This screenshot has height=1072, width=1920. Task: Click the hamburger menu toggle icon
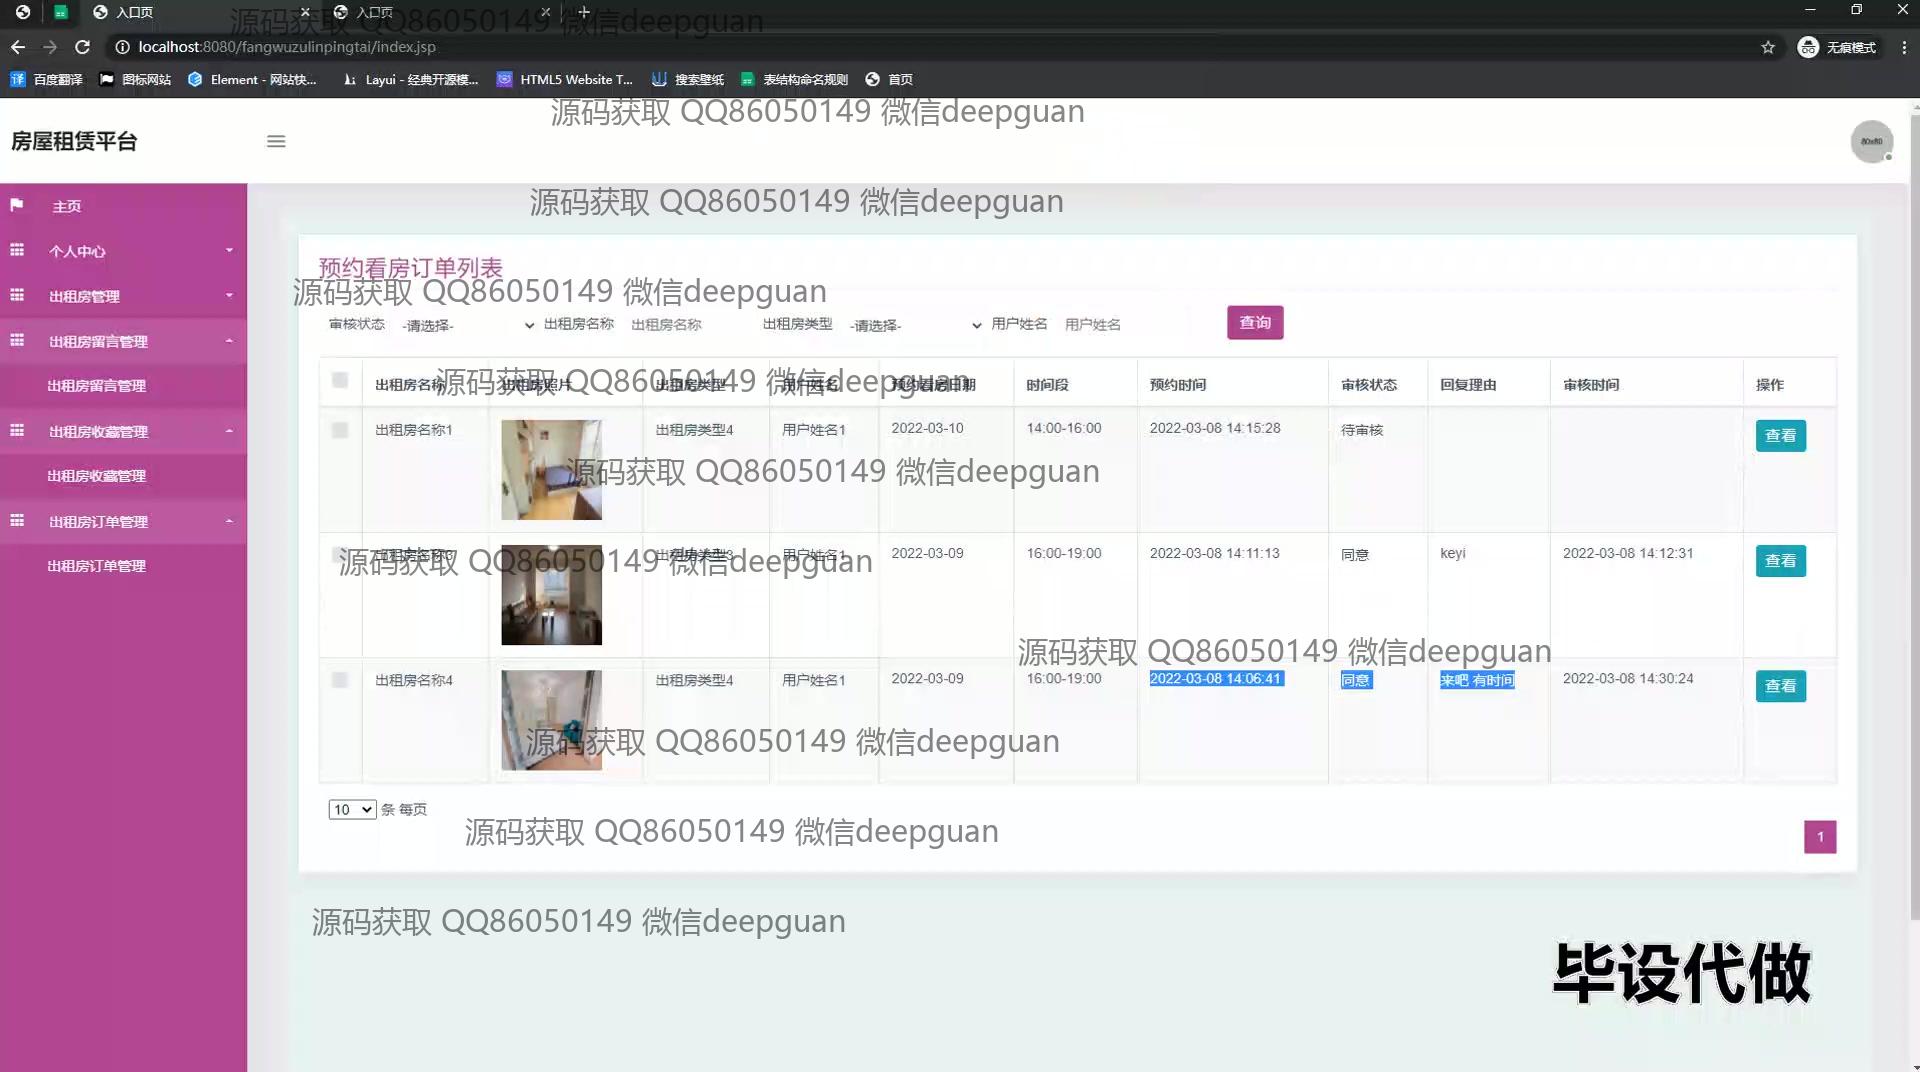[x=276, y=142]
